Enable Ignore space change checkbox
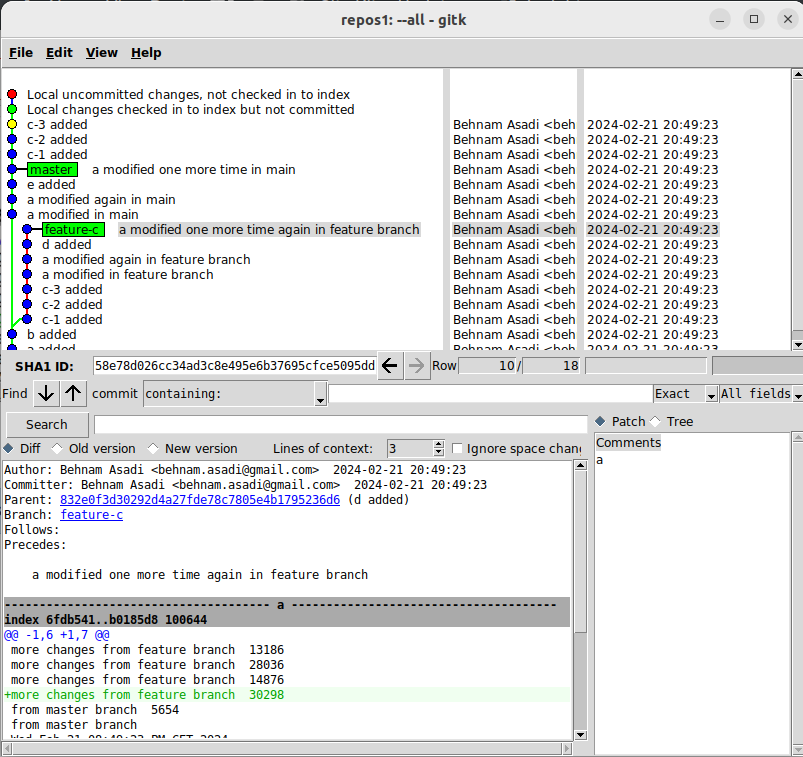The height and width of the screenshot is (757, 803). pyautogui.click(x=458, y=449)
